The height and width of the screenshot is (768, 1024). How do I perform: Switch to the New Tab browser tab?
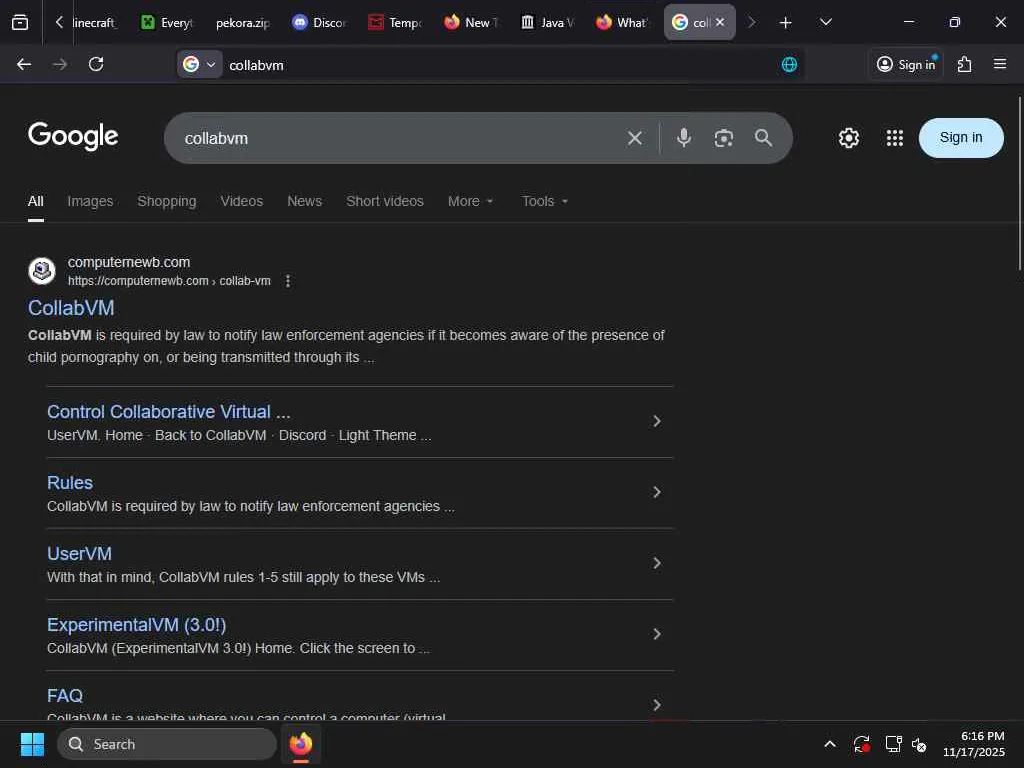pos(471,22)
